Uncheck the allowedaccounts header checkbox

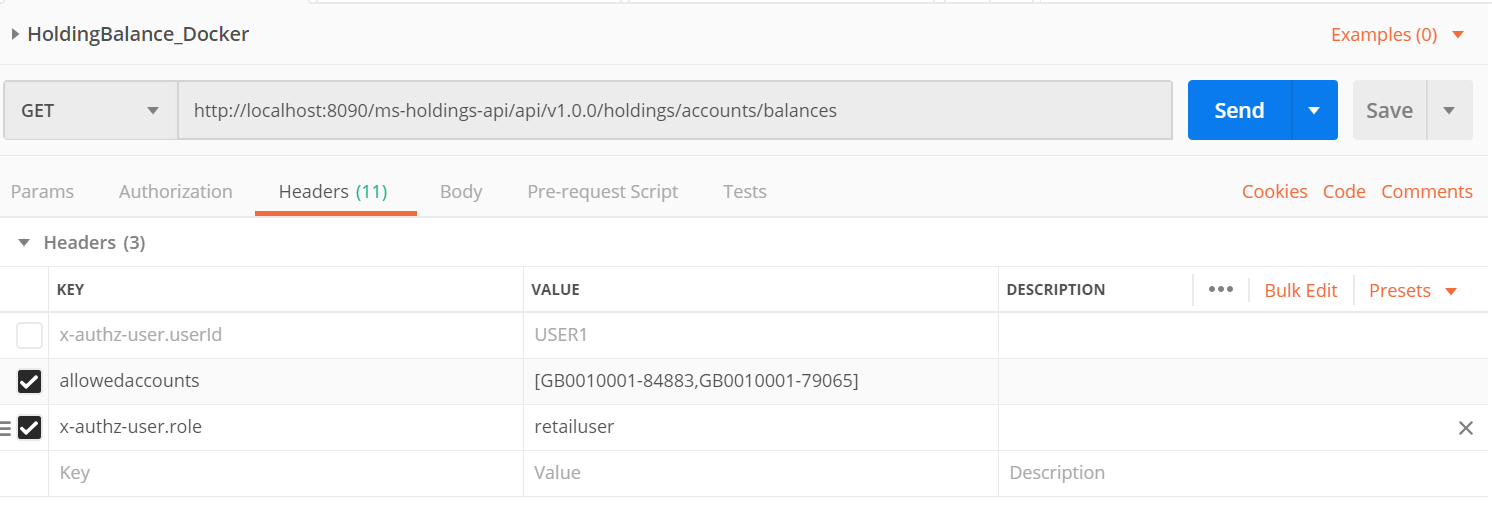[30, 381]
